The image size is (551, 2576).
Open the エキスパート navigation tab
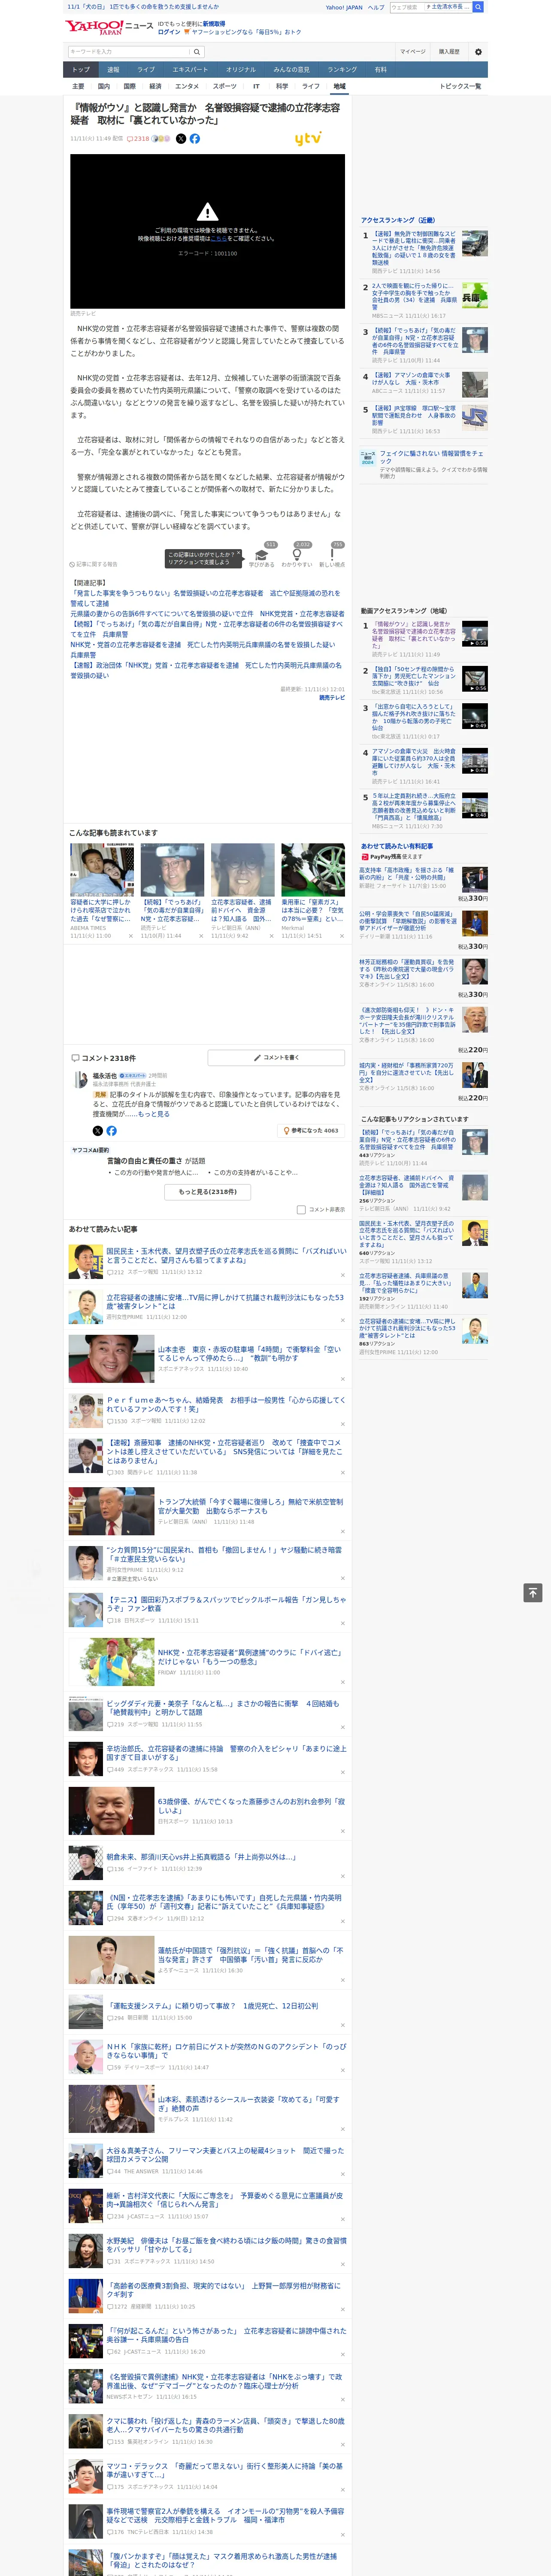click(190, 70)
